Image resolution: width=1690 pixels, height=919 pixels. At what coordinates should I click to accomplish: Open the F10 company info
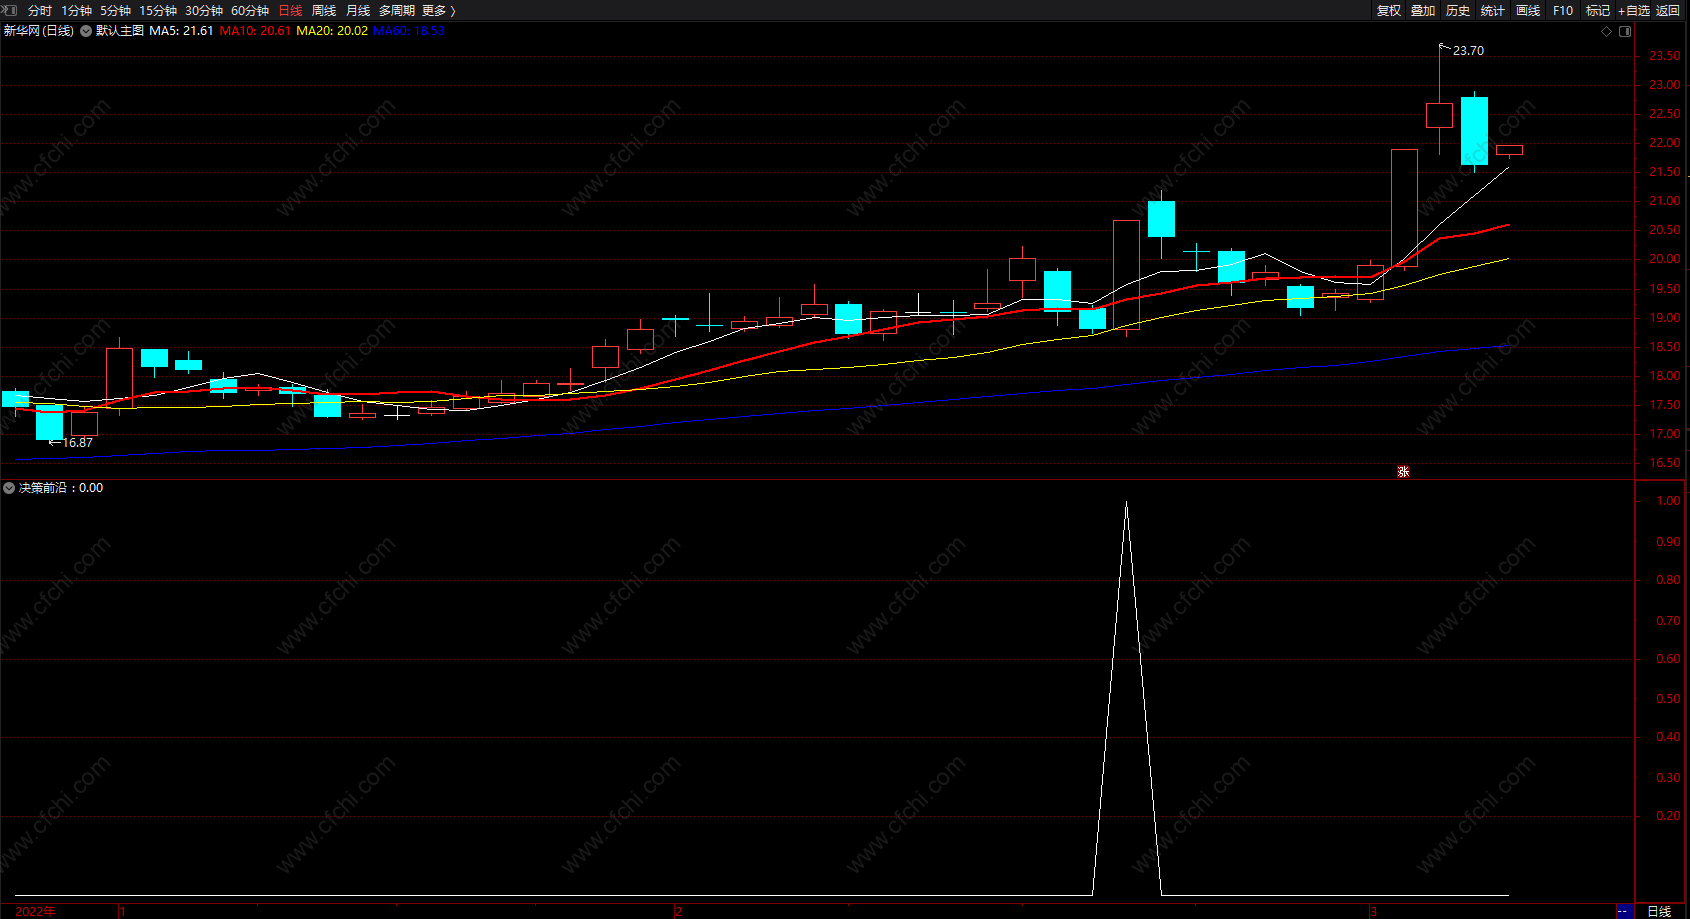pyautogui.click(x=1563, y=11)
